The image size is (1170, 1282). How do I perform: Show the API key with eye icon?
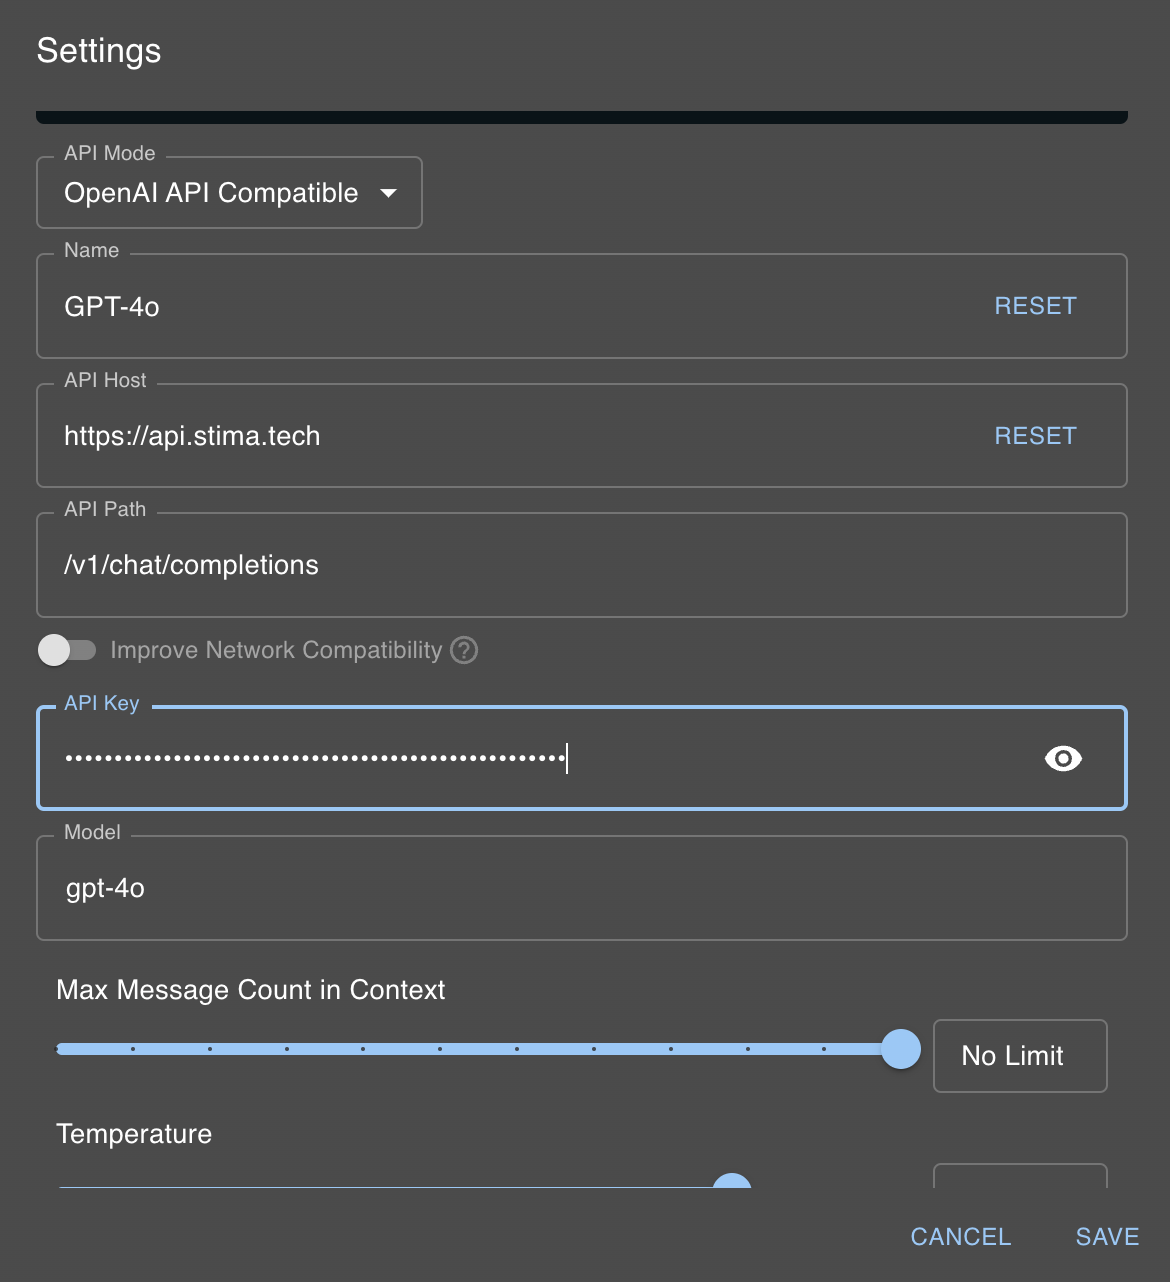[x=1063, y=759]
